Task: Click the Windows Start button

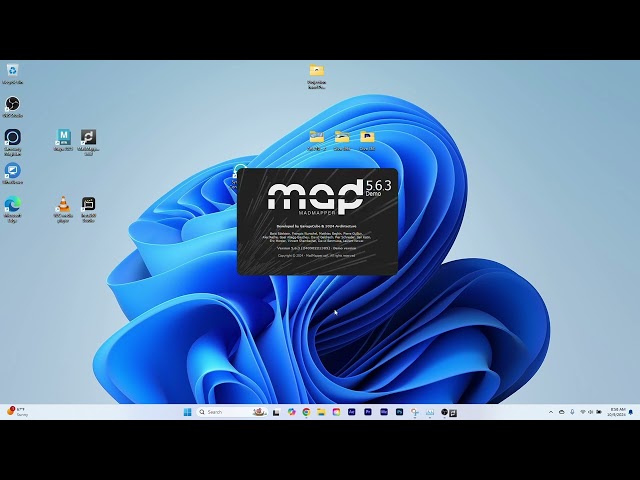Action: click(x=187, y=412)
